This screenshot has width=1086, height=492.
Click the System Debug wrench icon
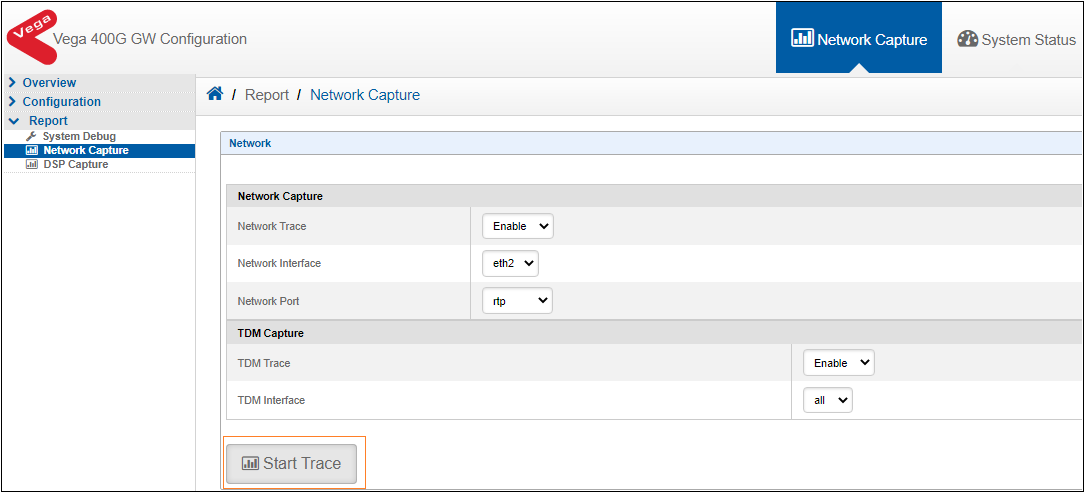coord(30,137)
